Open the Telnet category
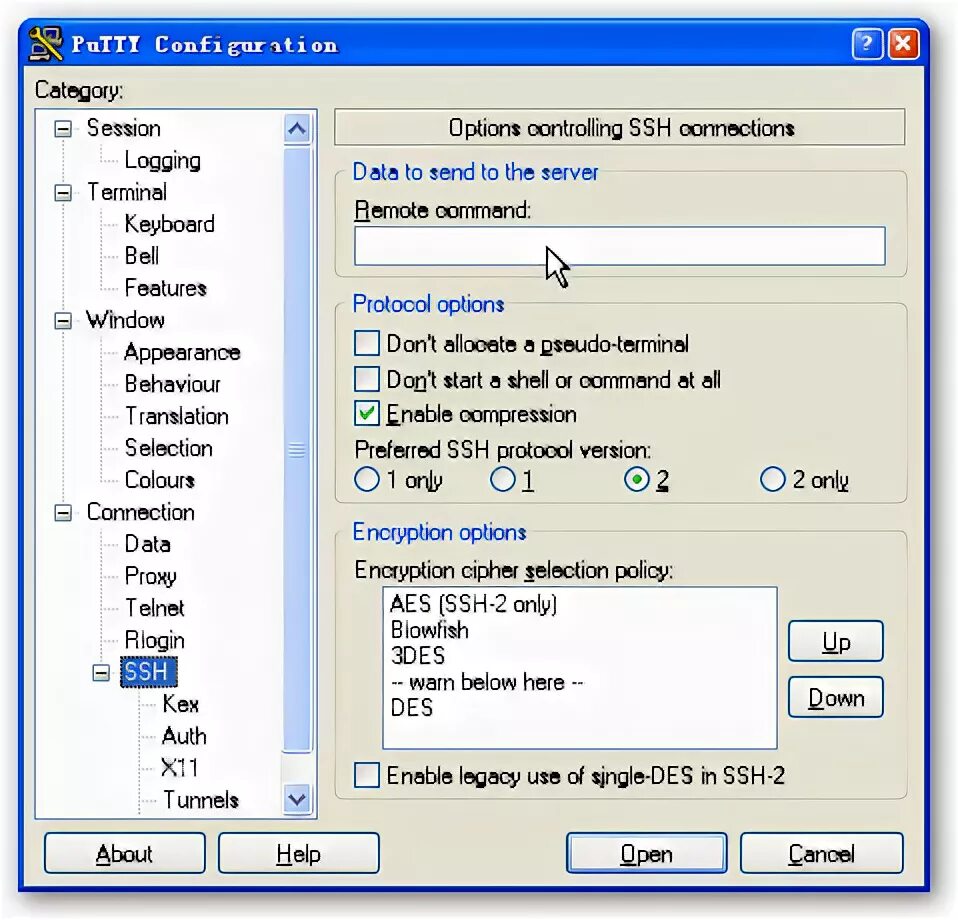 pyautogui.click(x=155, y=608)
